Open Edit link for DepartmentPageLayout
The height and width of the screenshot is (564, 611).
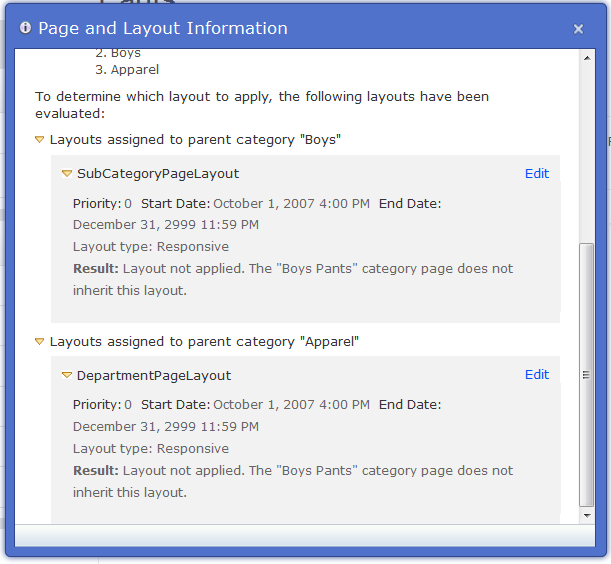click(x=537, y=375)
